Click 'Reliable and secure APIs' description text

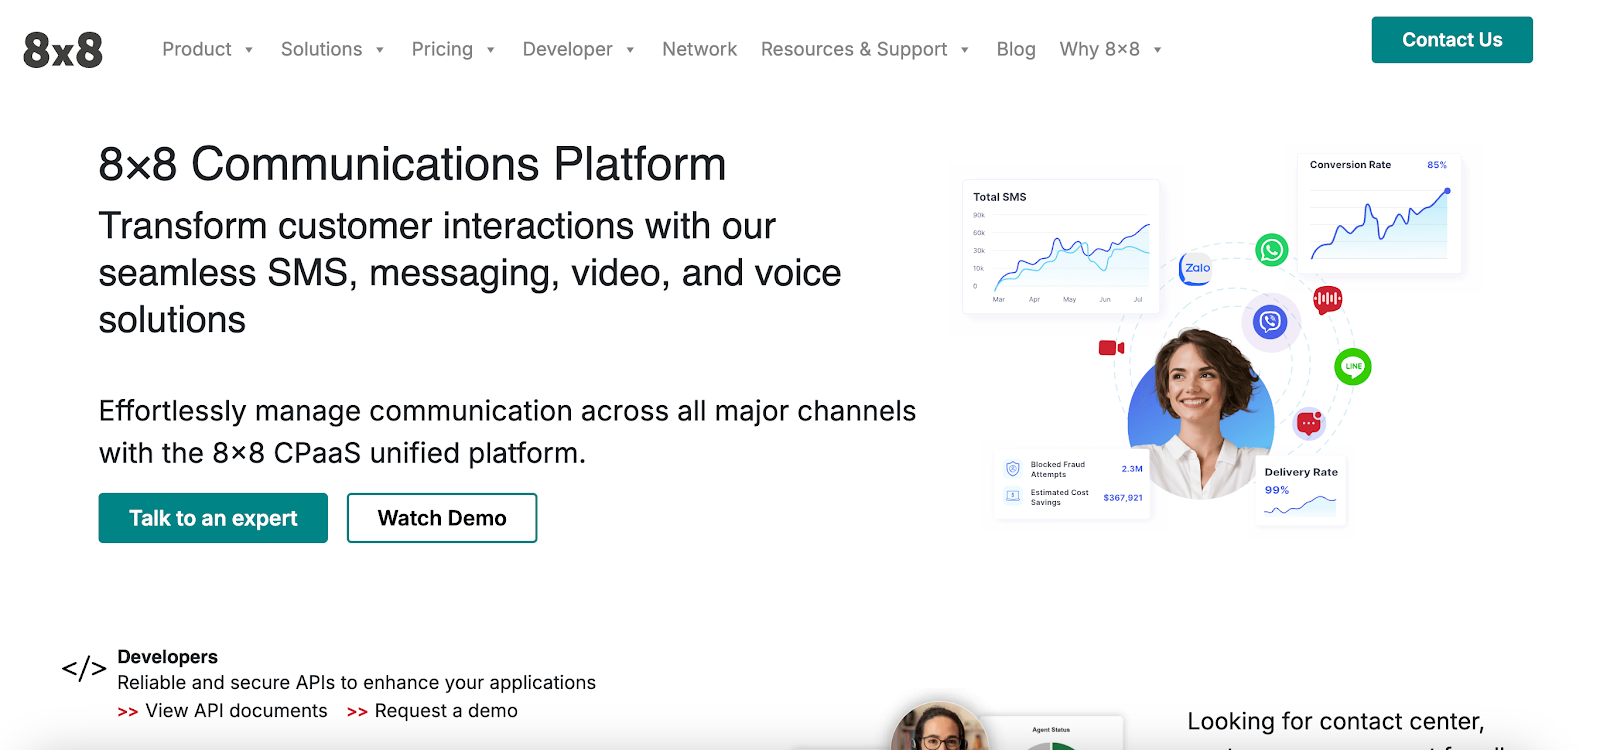[x=356, y=683]
